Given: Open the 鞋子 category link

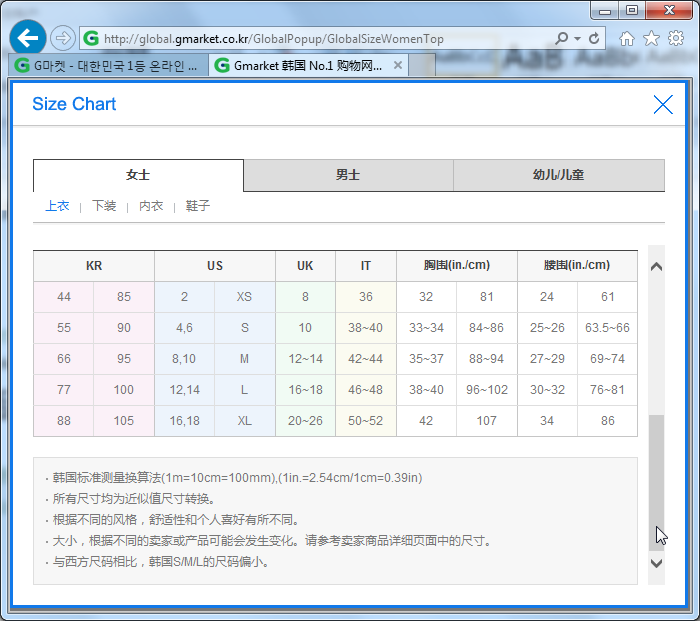Looking at the screenshot, I should pos(198,206).
